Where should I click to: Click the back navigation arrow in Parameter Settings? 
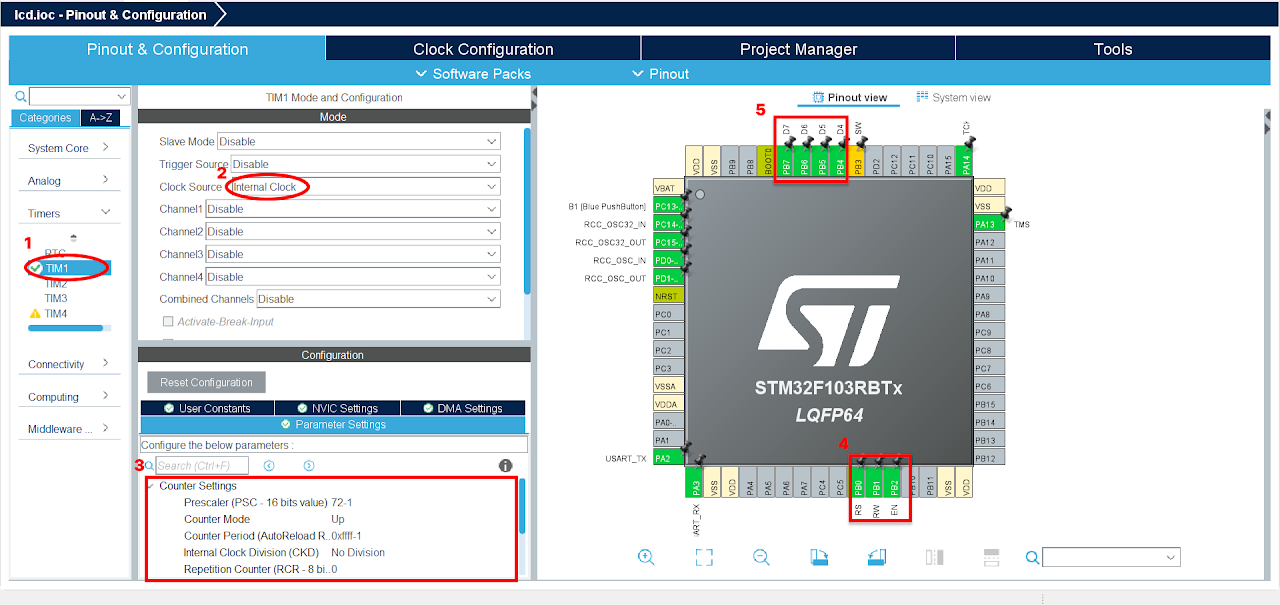[x=269, y=464]
